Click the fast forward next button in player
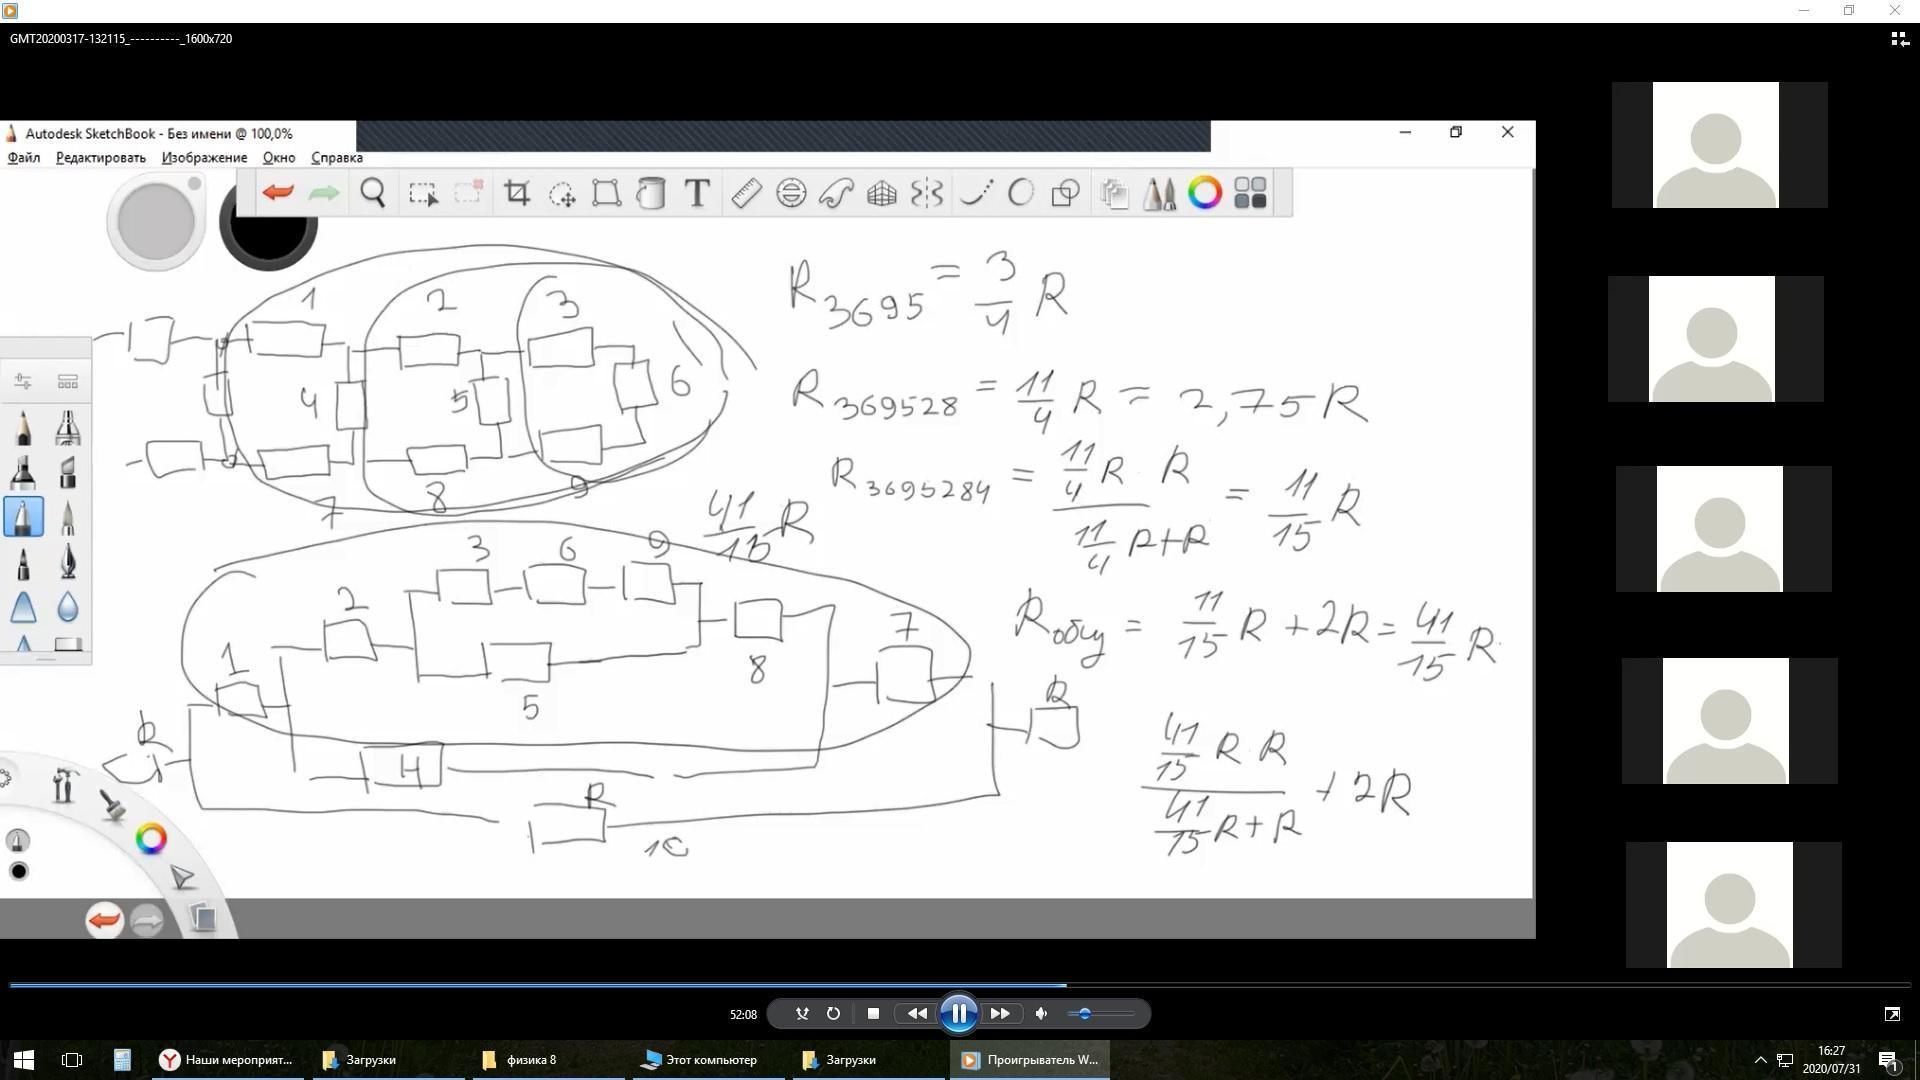The width and height of the screenshot is (1920, 1080). pyautogui.click(x=1000, y=1013)
